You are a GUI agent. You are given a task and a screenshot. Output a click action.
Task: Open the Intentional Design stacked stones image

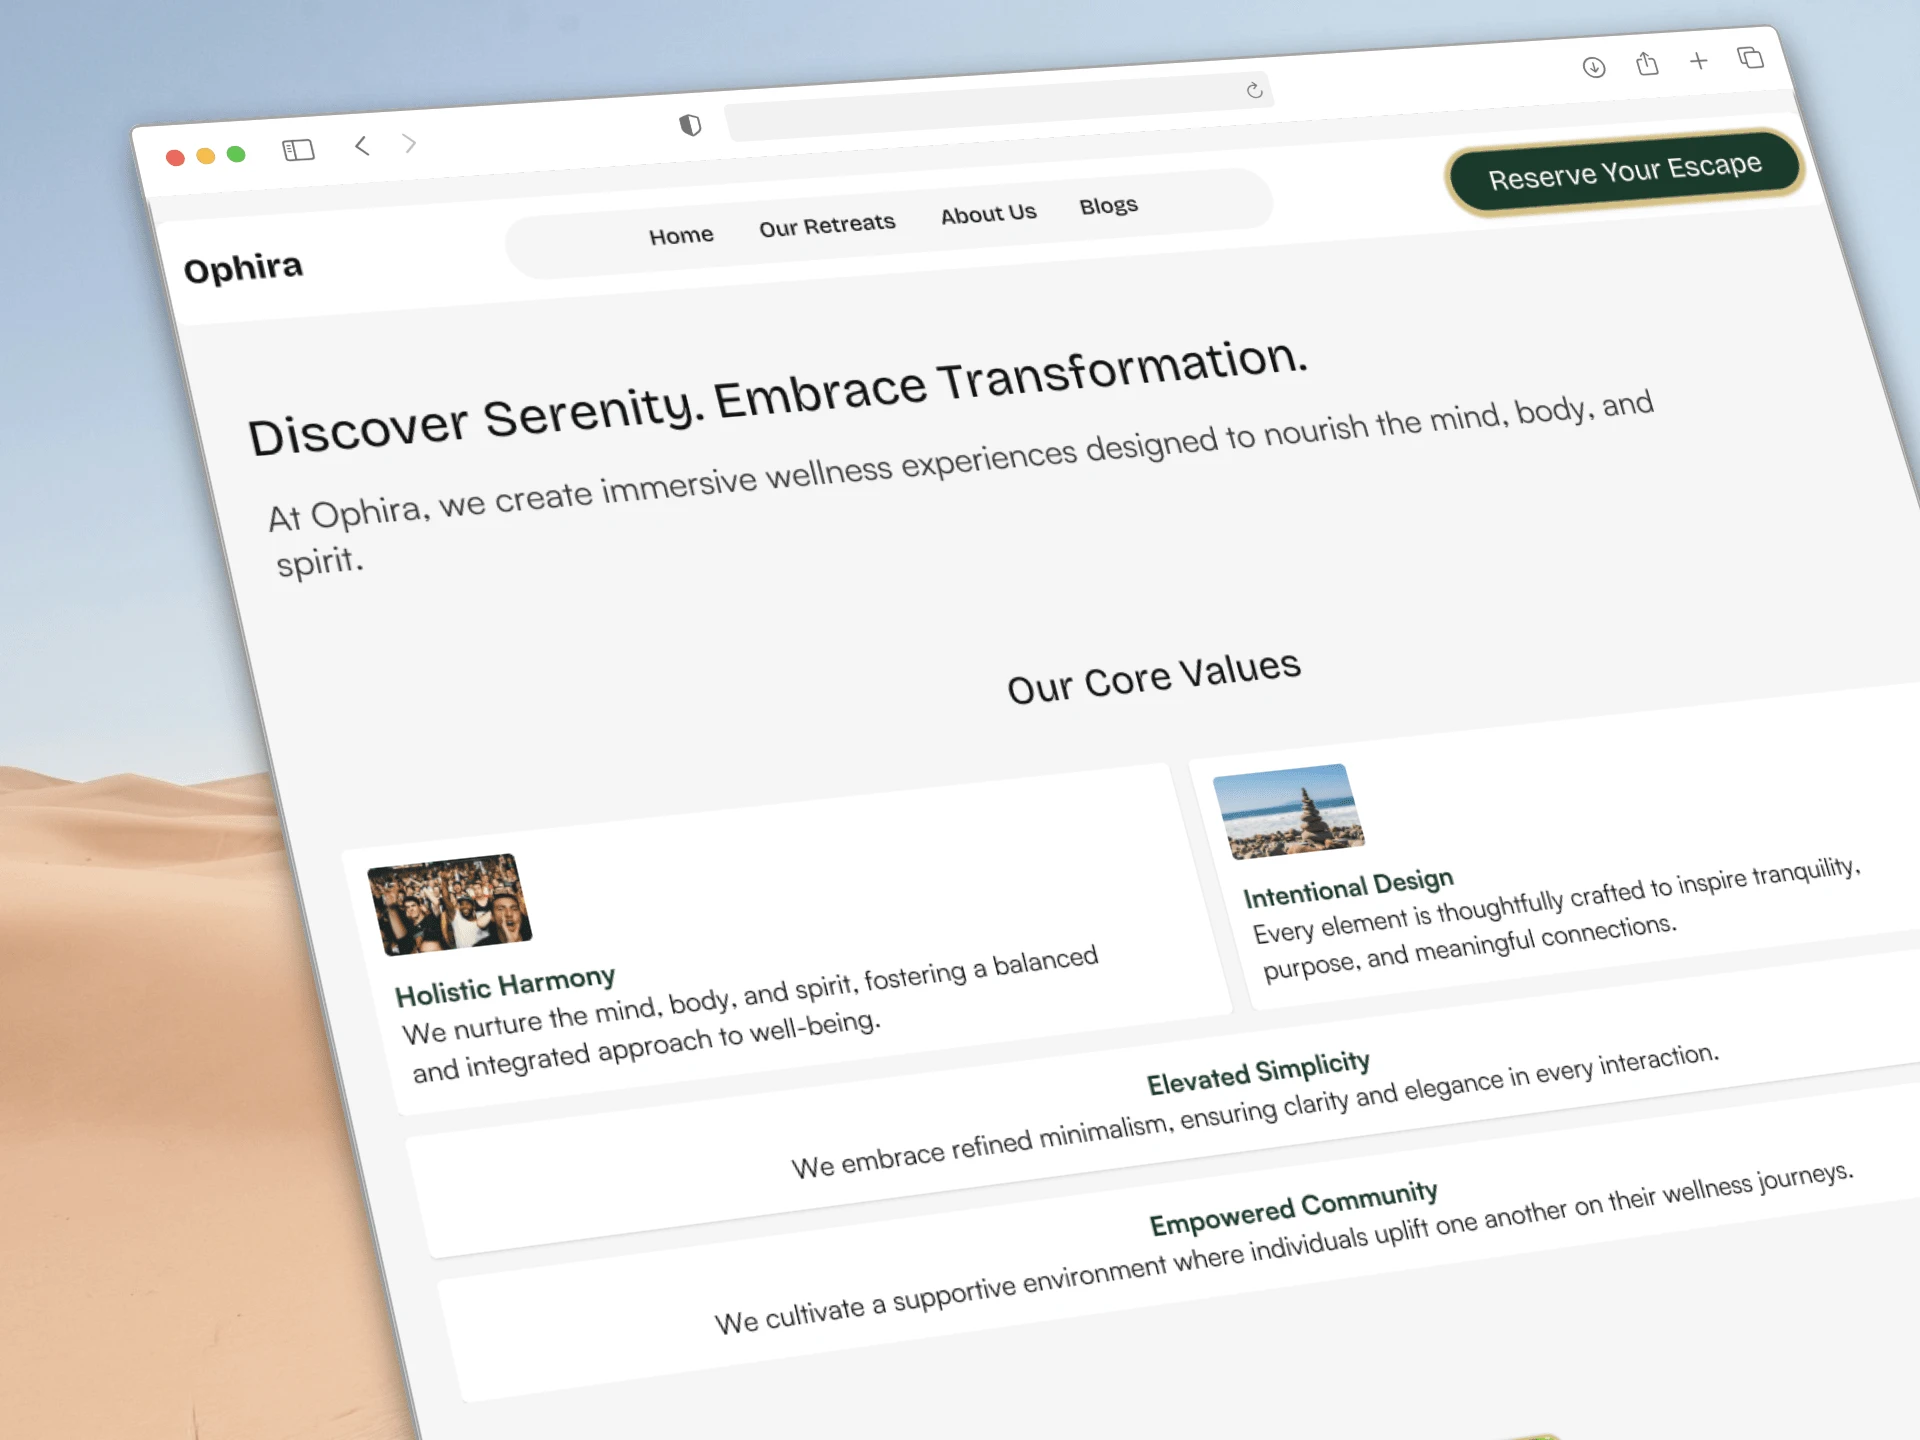tap(1288, 810)
